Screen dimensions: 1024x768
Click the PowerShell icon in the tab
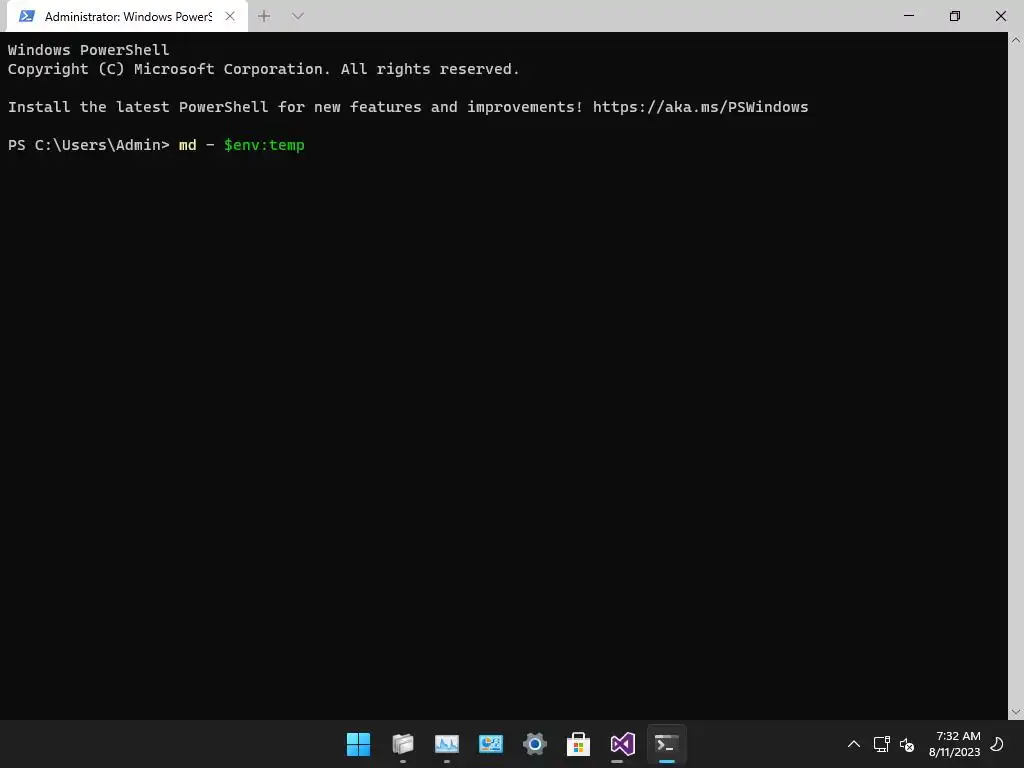(x=27, y=16)
